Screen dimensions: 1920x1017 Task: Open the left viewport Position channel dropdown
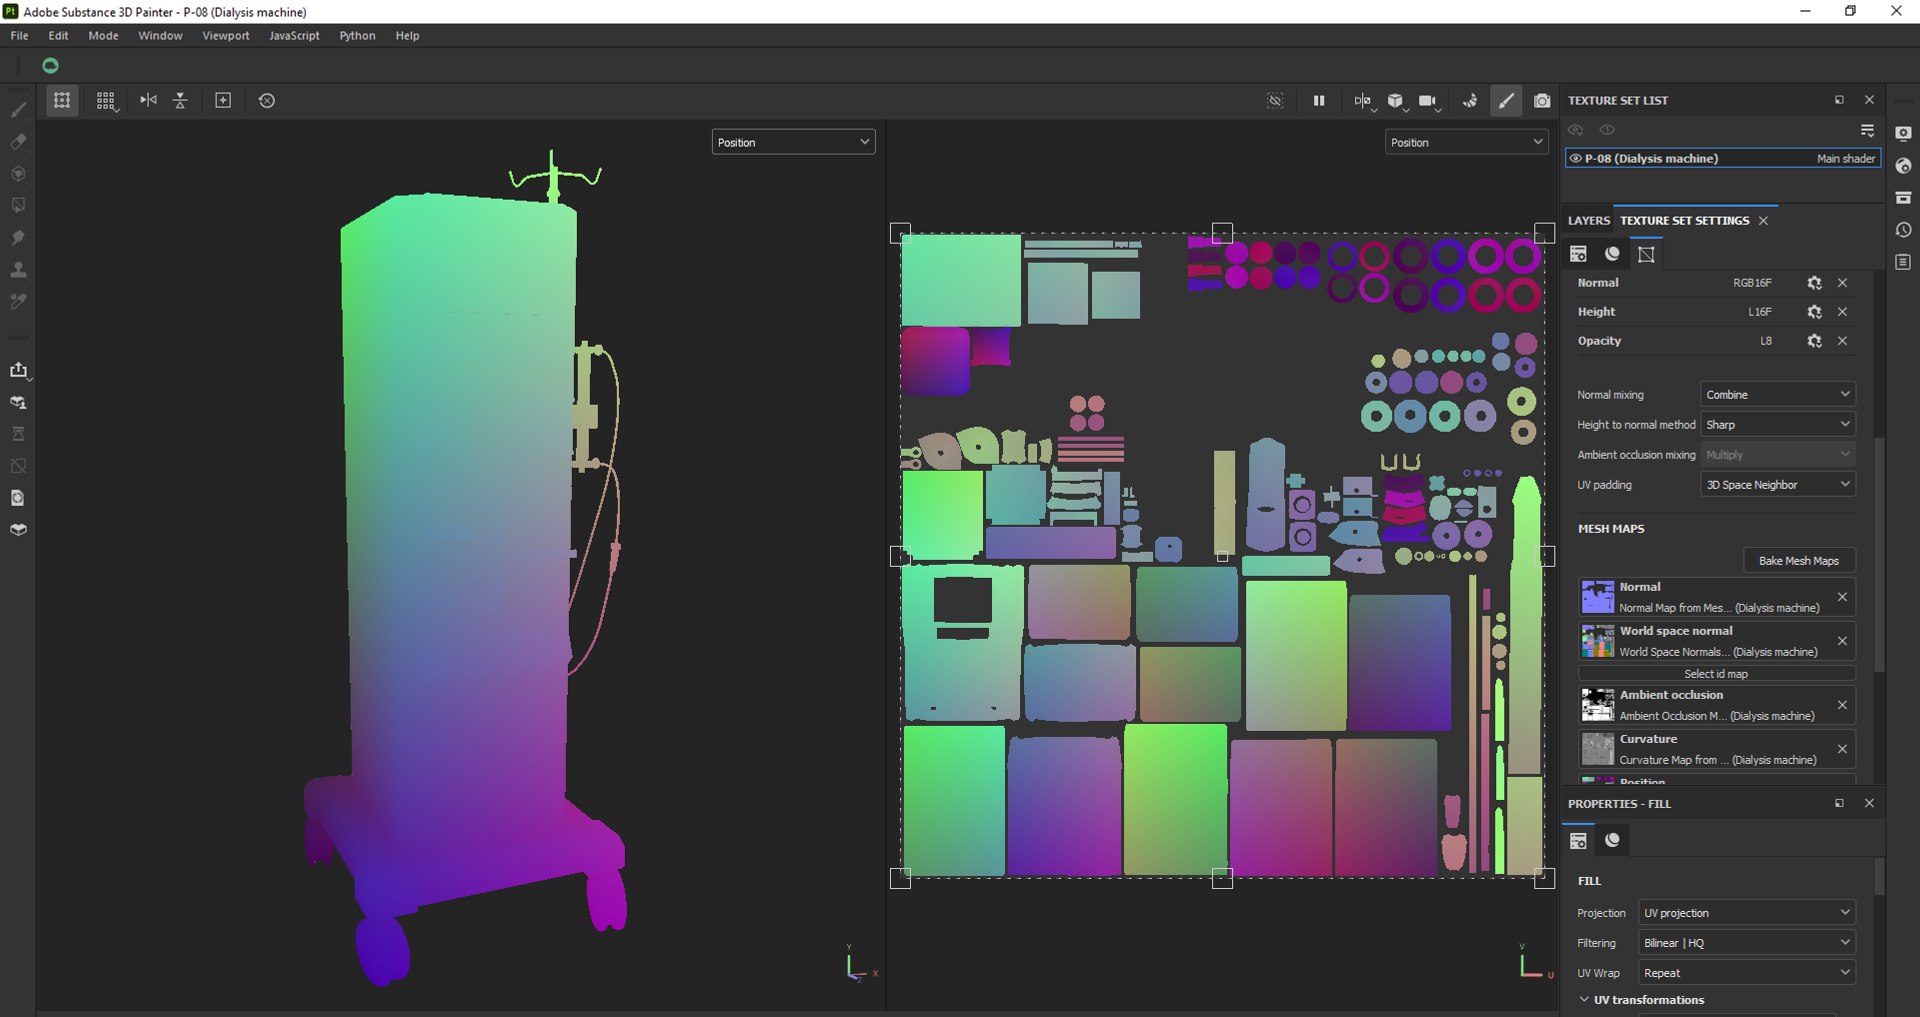point(793,142)
